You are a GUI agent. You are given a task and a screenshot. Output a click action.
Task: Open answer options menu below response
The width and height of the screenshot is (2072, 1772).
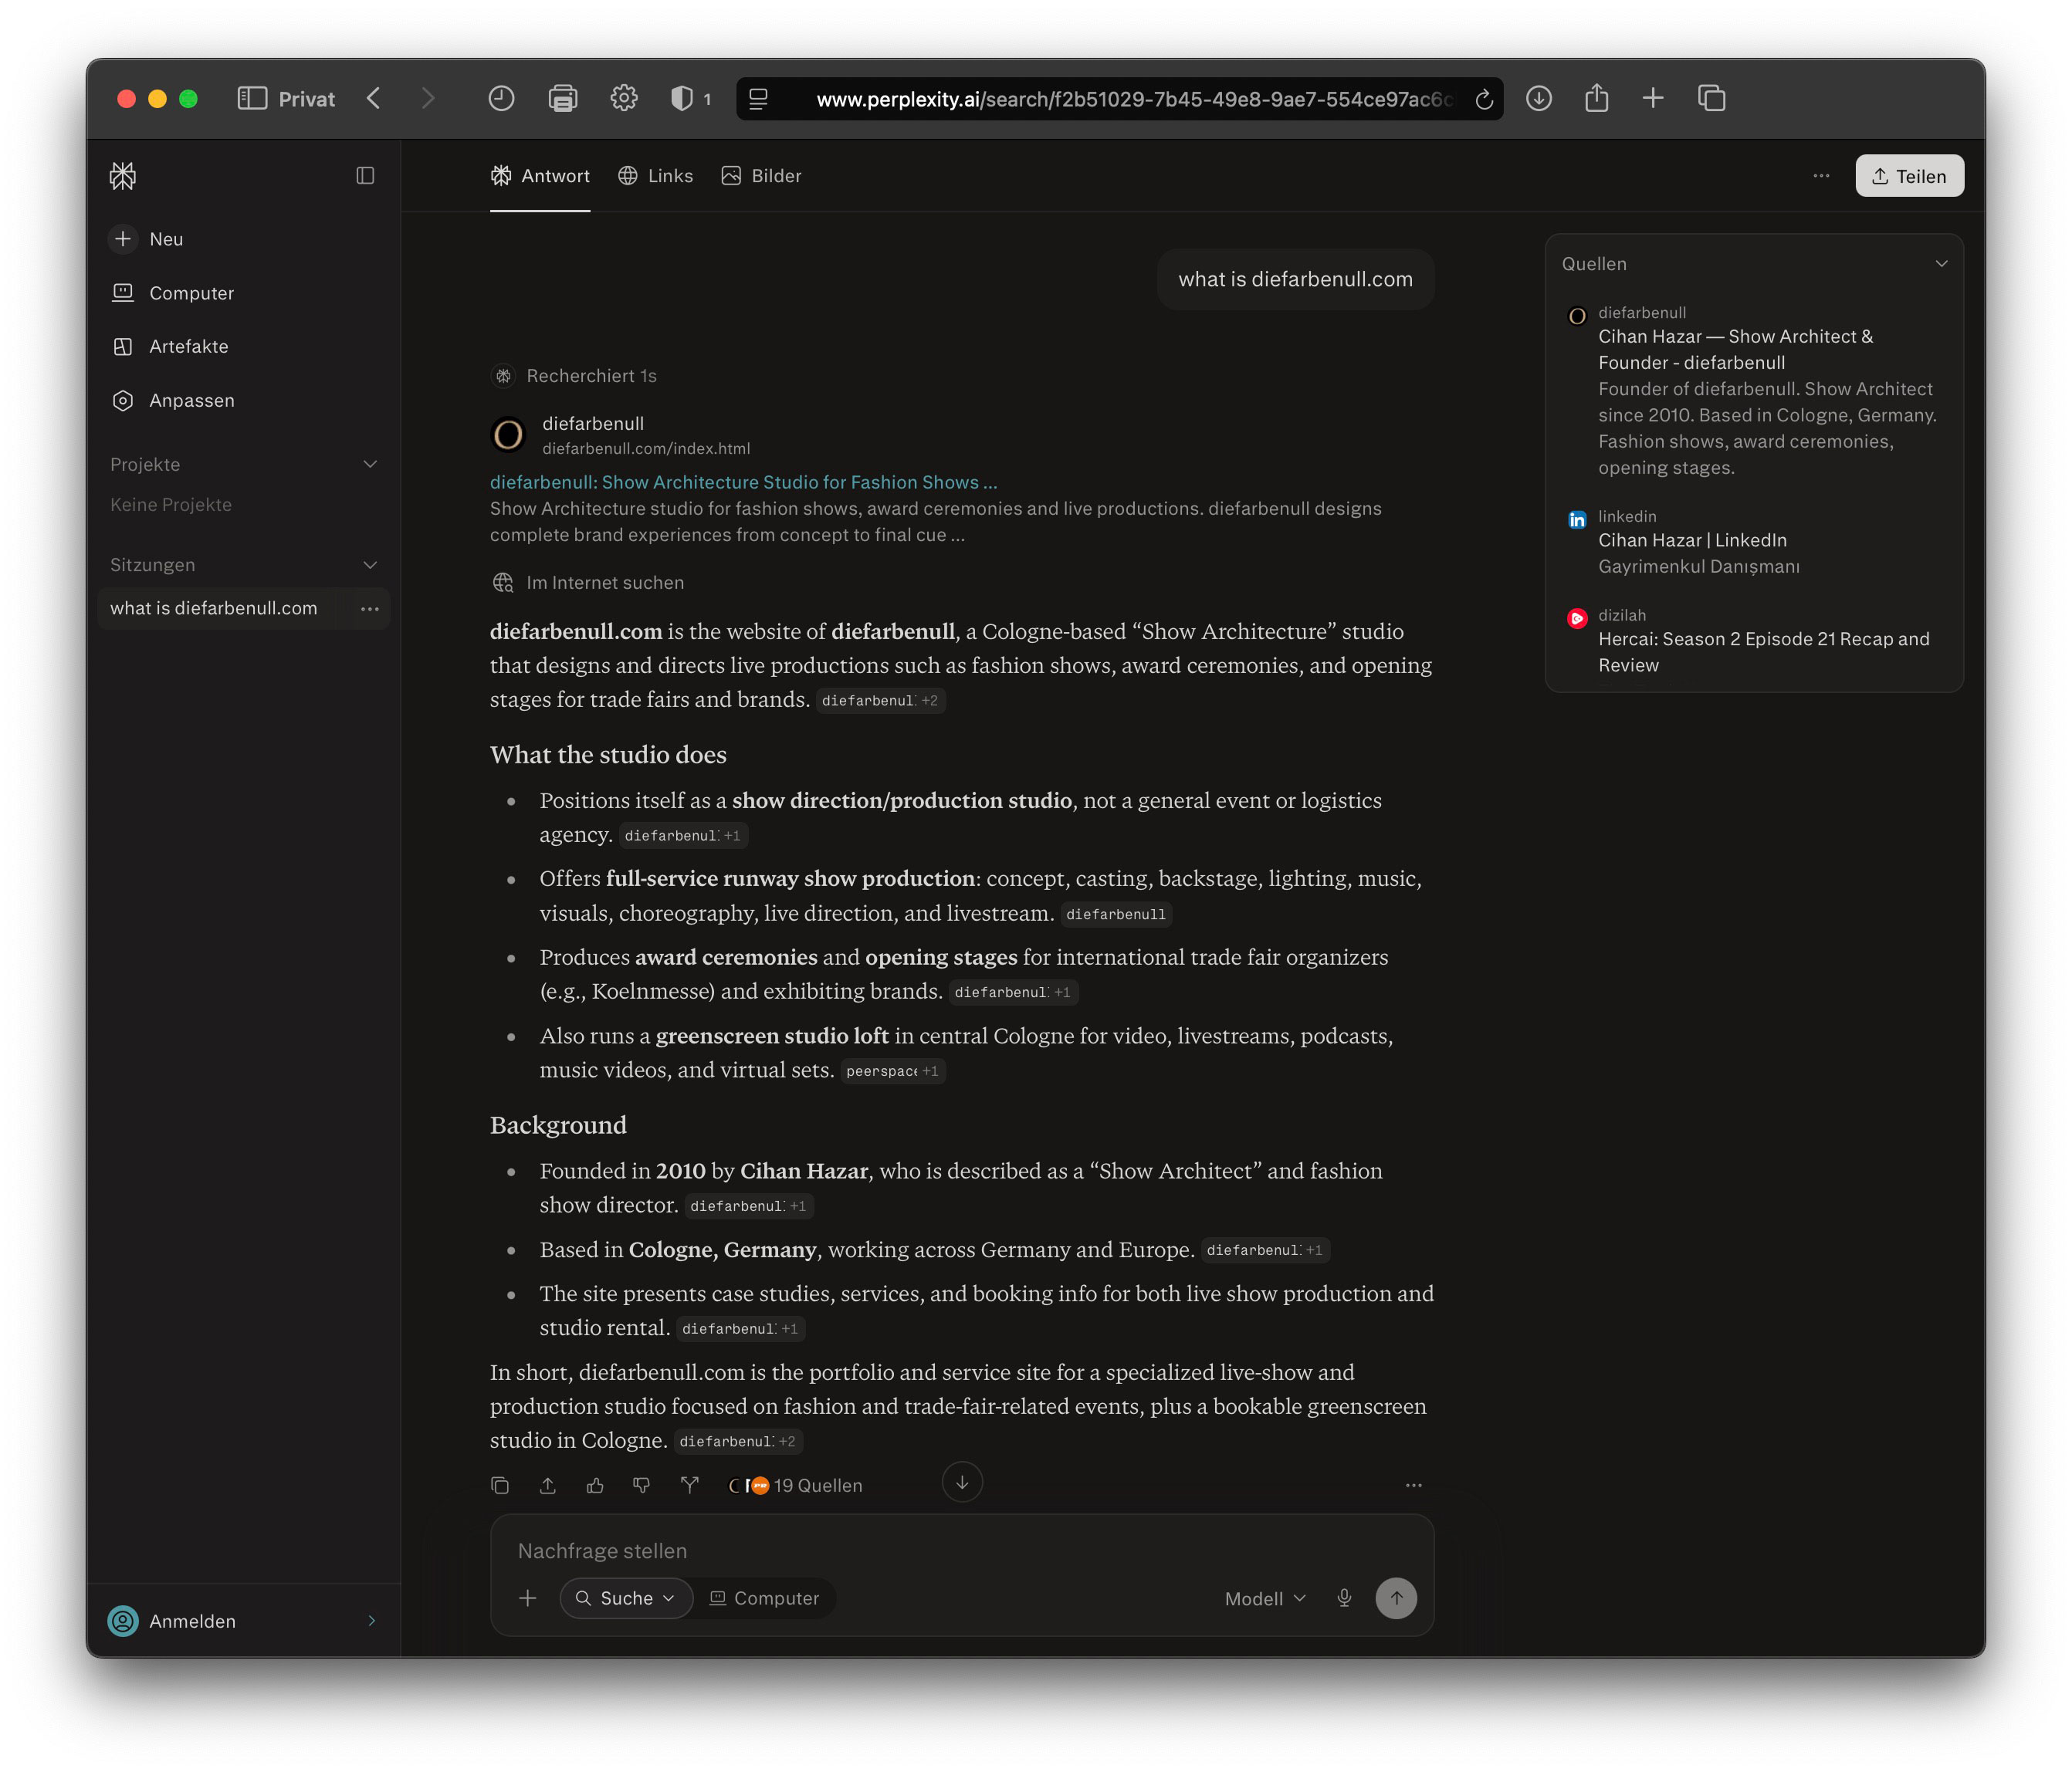click(x=1413, y=1486)
